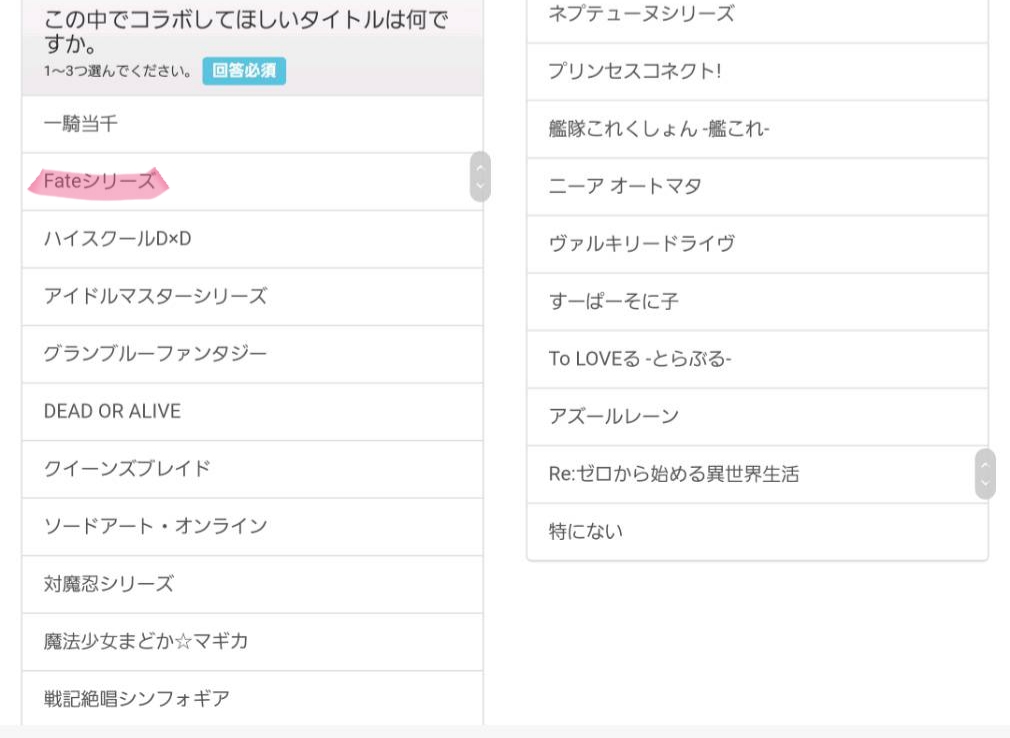Screen dimensions: 1010x738
Task: Click the left list scrollbar handle
Action: coord(480,176)
